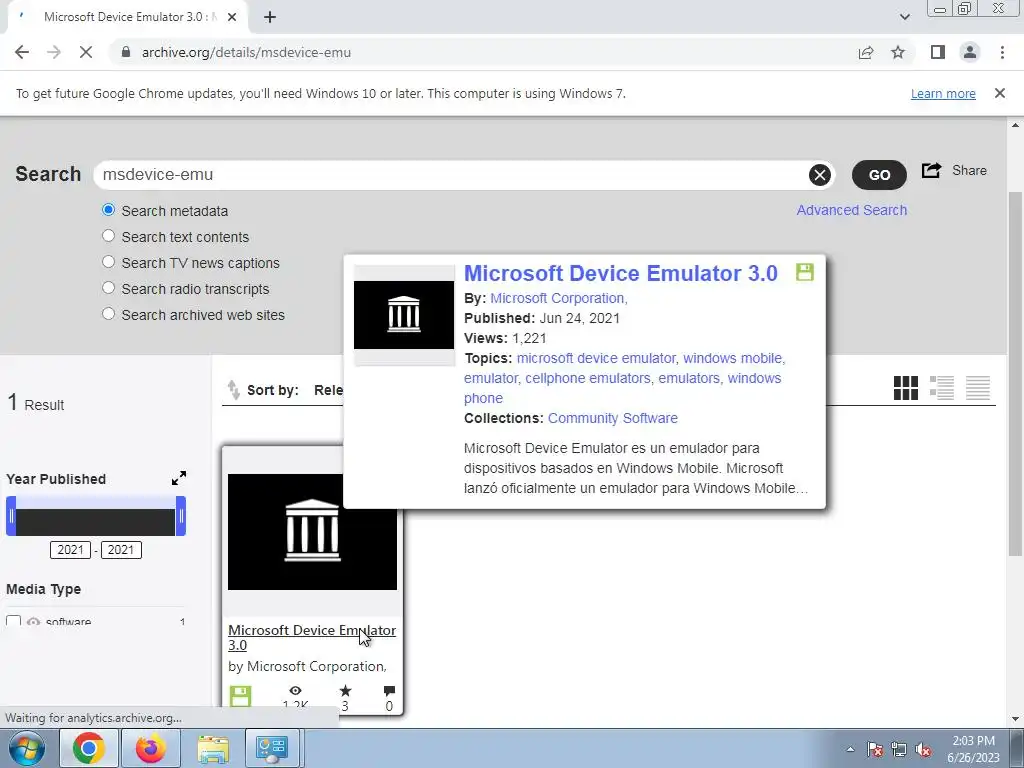
Task: Select Search text contents option
Action: coord(108,235)
